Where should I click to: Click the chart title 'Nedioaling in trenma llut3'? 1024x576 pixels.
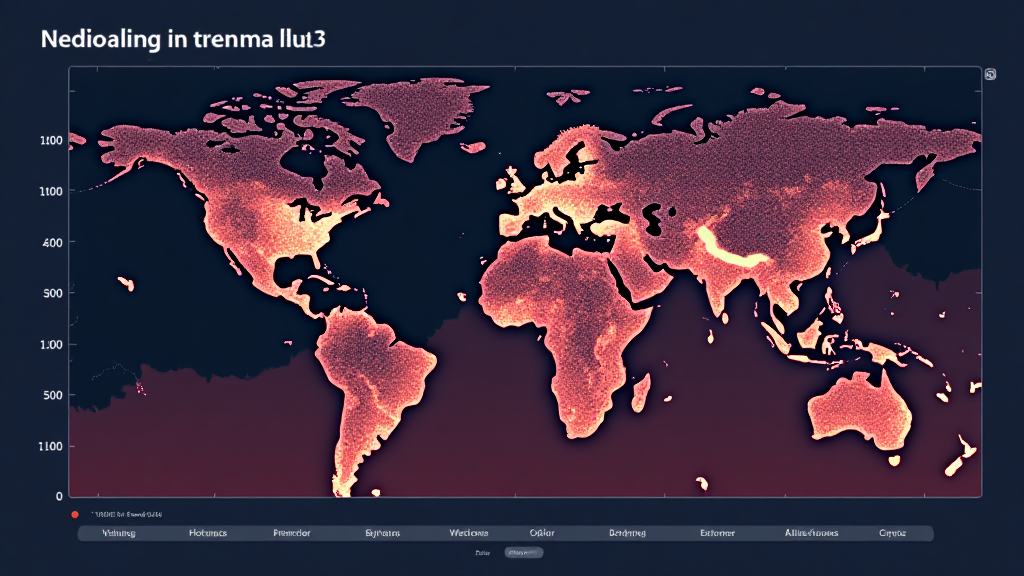click(183, 40)
